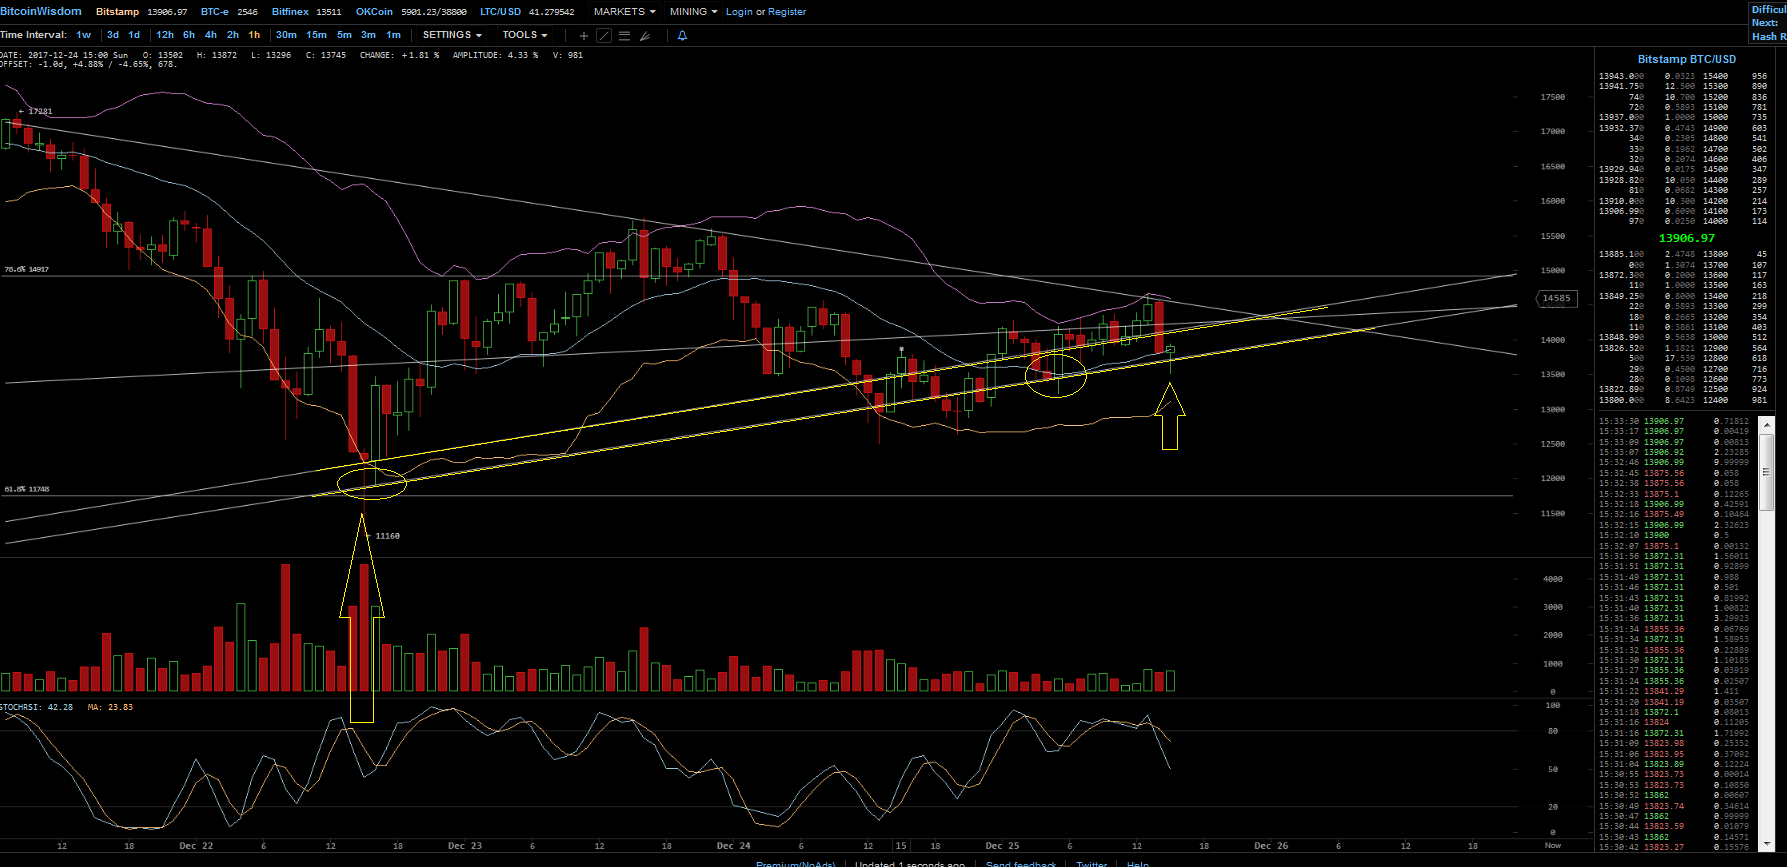Set time interval to 30m

(x=287, y=35)
